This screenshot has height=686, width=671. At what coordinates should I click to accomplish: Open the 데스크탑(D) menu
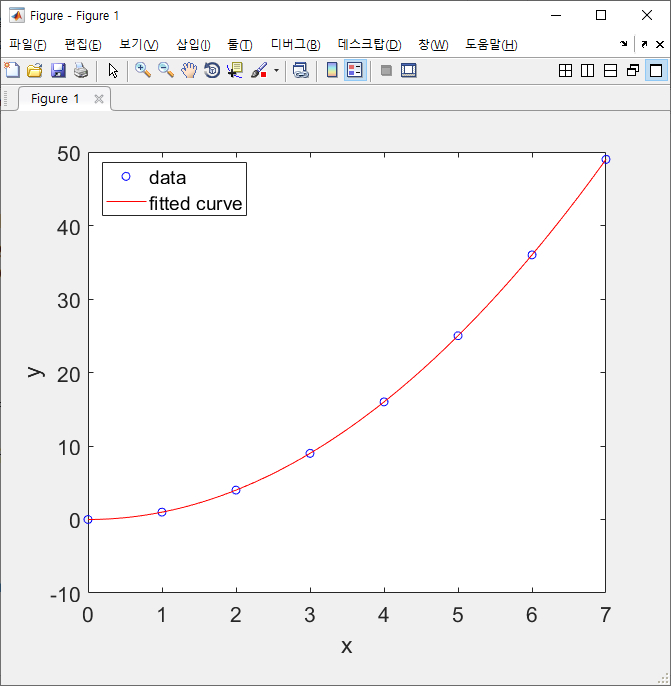click(369, 44)
